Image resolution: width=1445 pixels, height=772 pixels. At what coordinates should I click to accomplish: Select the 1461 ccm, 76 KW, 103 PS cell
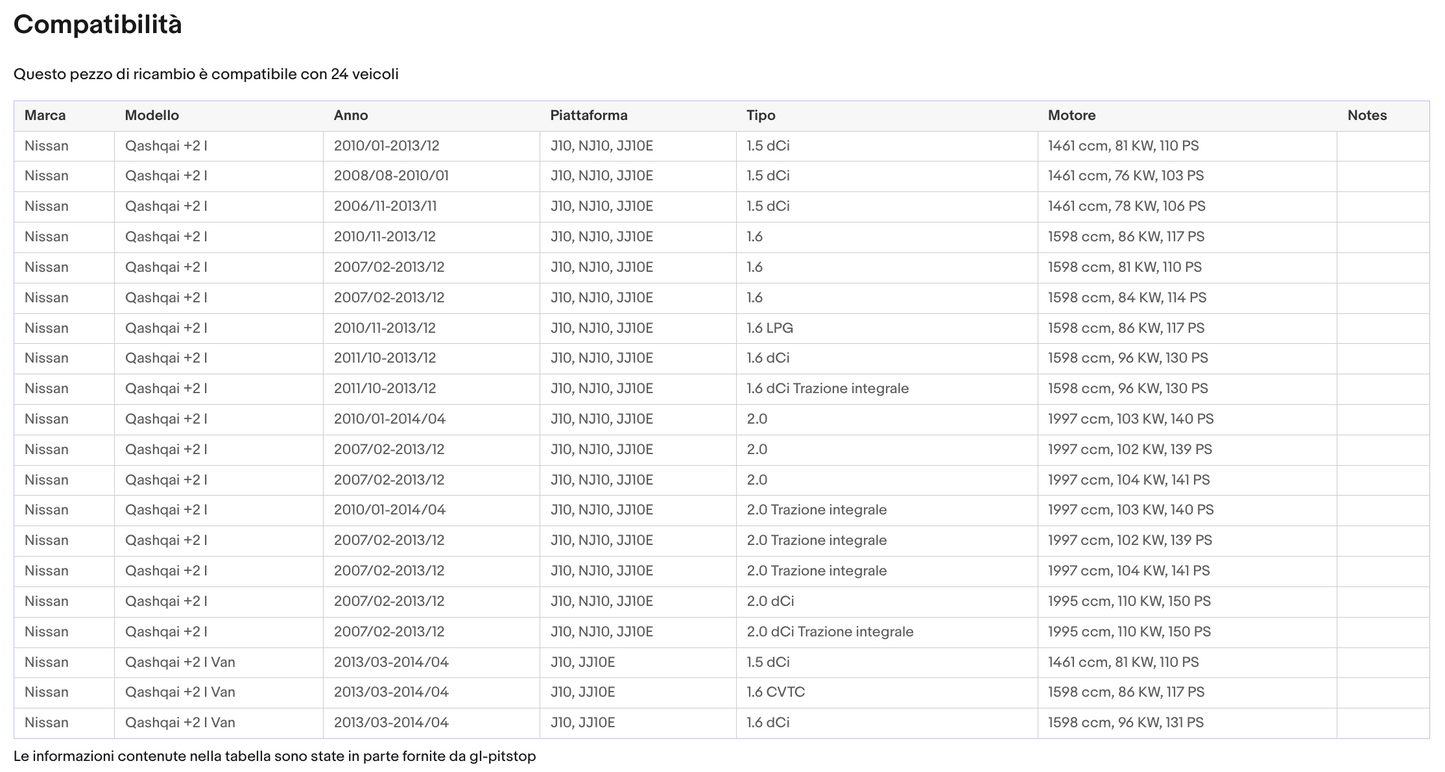tap(1126, 176)
